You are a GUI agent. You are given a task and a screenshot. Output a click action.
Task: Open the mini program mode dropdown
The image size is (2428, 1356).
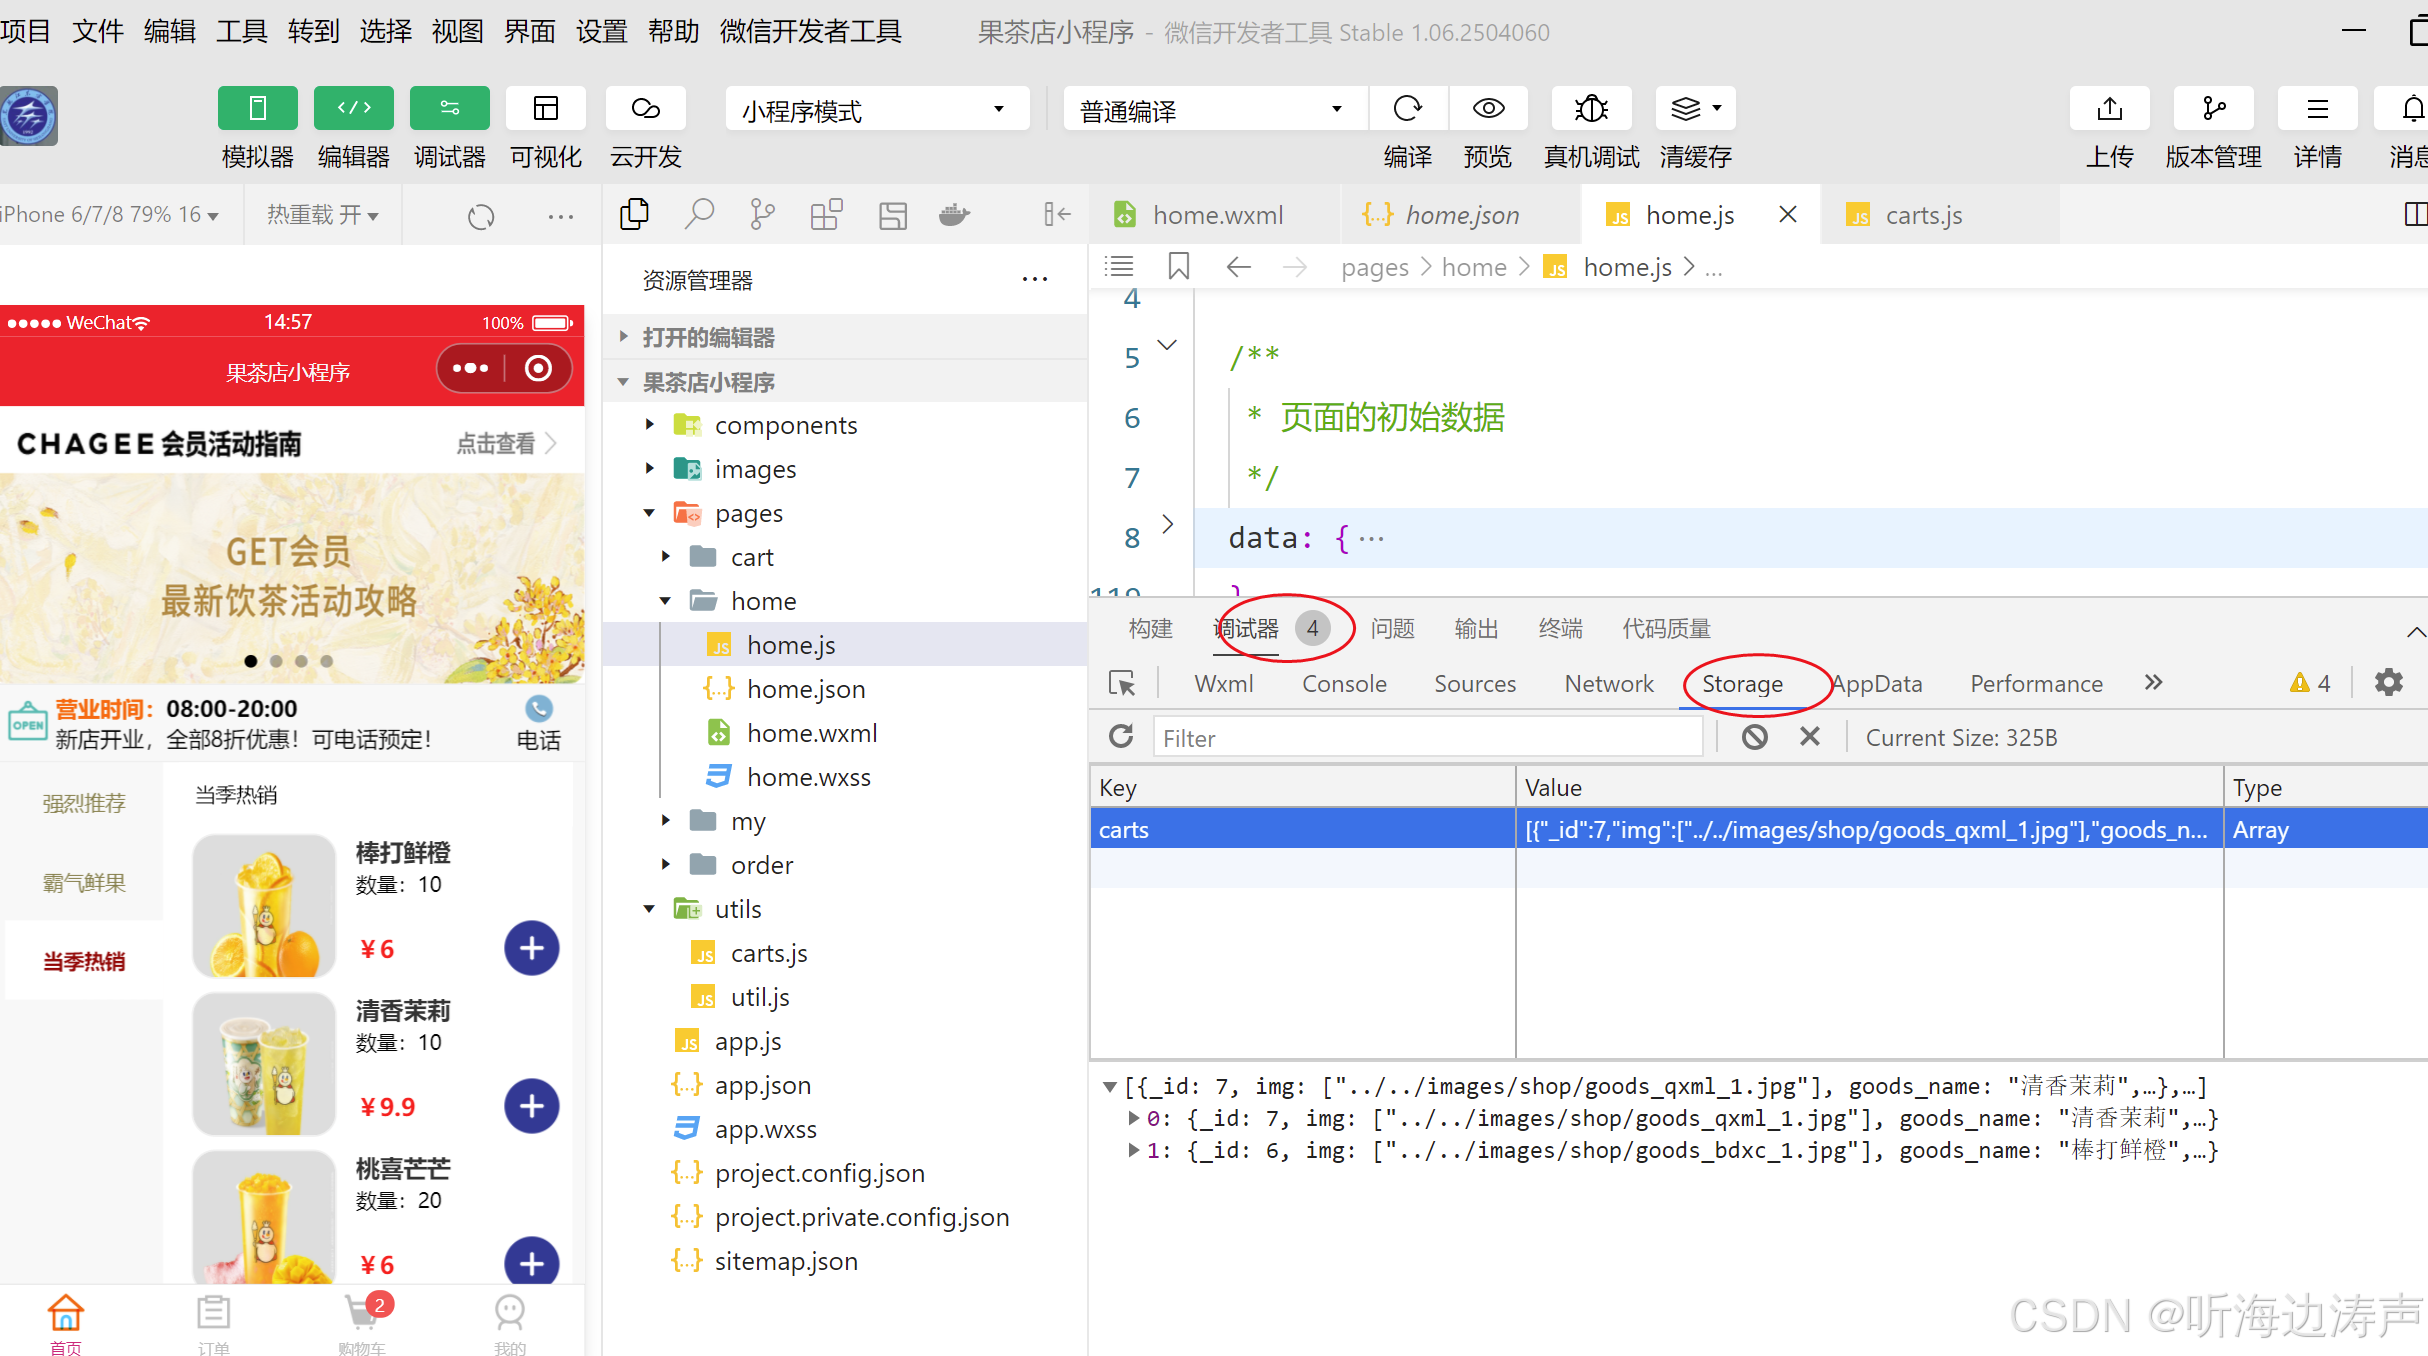pos(875,109)
